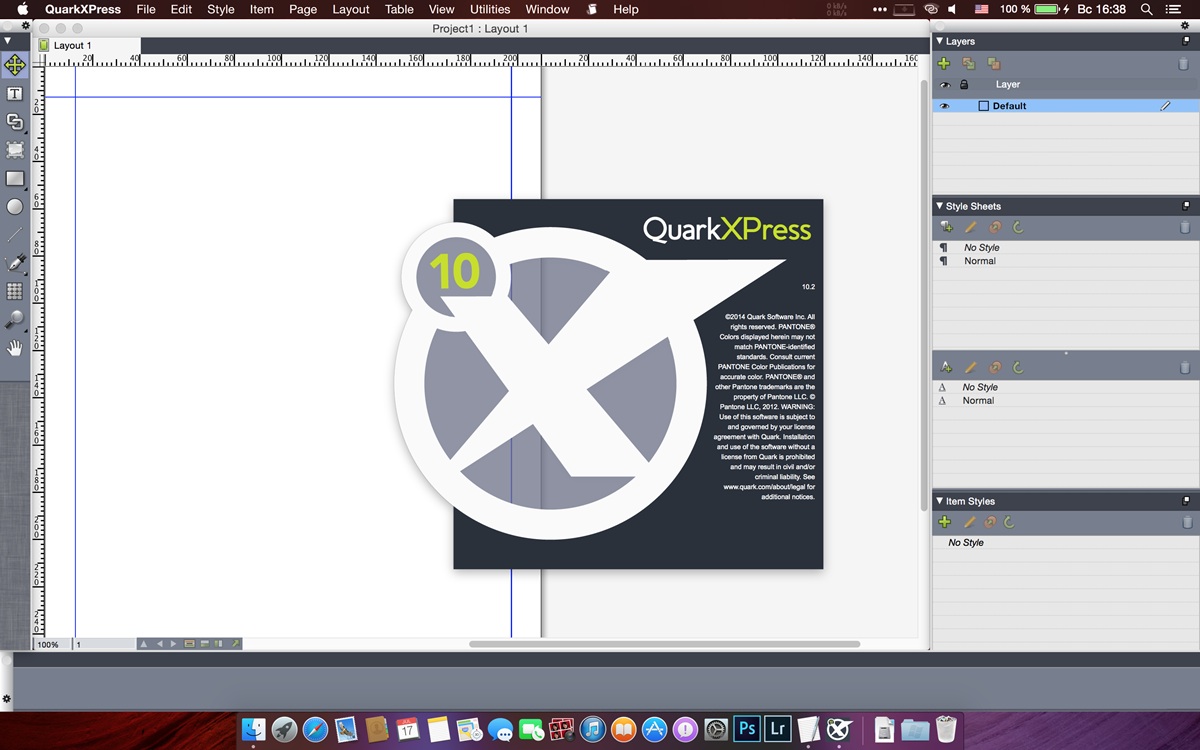
Task: Collapse the Layers panel
Action: 939,41
